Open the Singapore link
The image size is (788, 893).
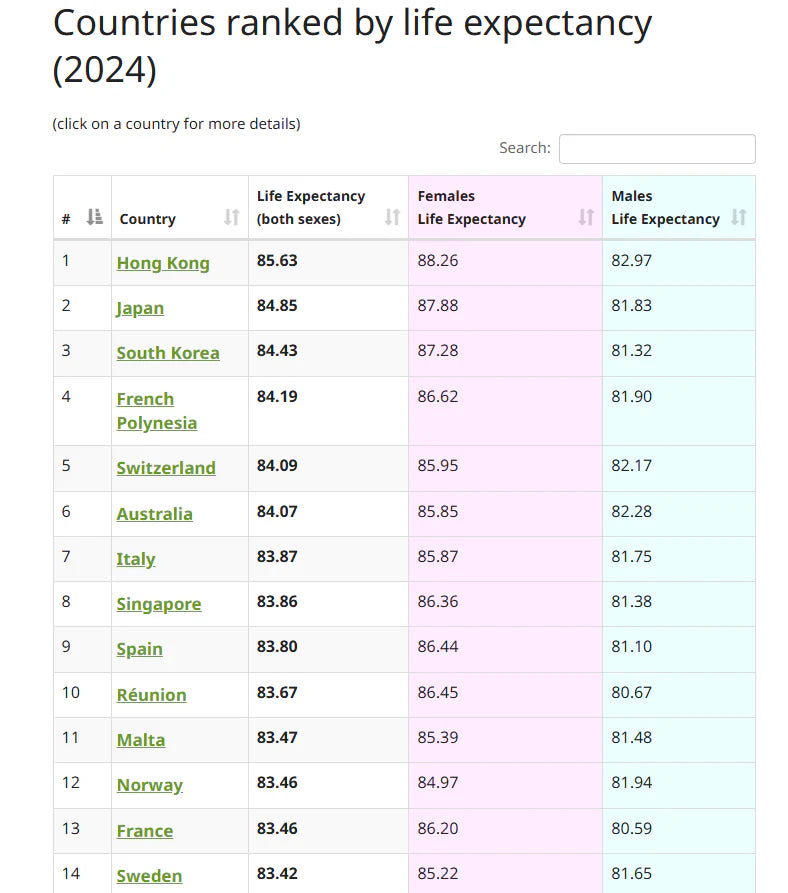coord(159,604)
